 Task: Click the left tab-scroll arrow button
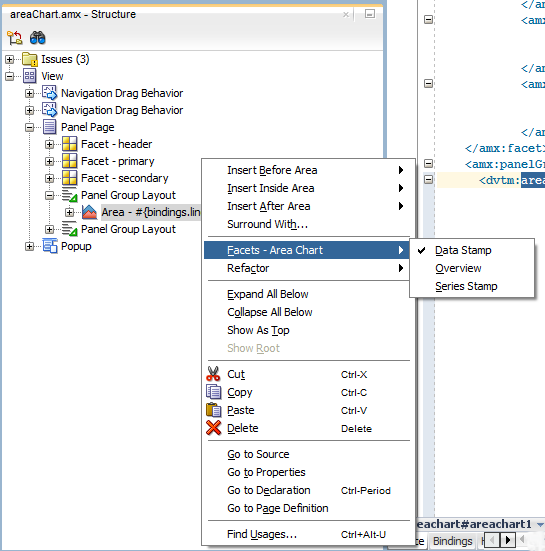tap(493, 539)
